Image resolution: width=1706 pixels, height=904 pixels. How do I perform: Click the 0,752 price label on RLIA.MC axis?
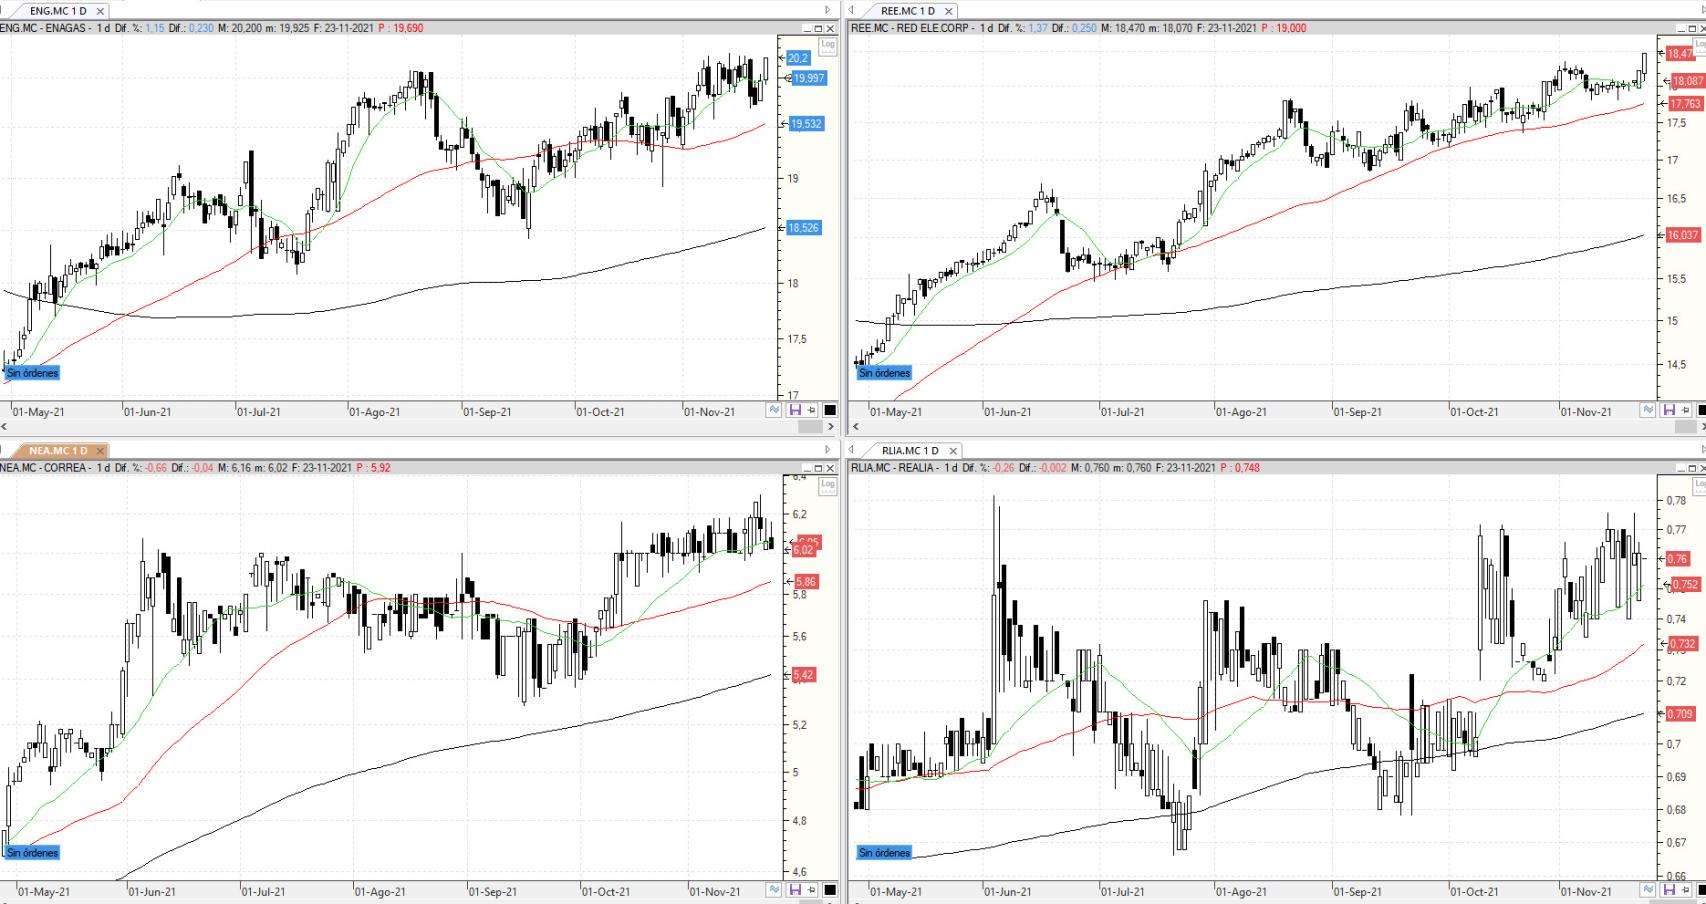[1685, 585]
